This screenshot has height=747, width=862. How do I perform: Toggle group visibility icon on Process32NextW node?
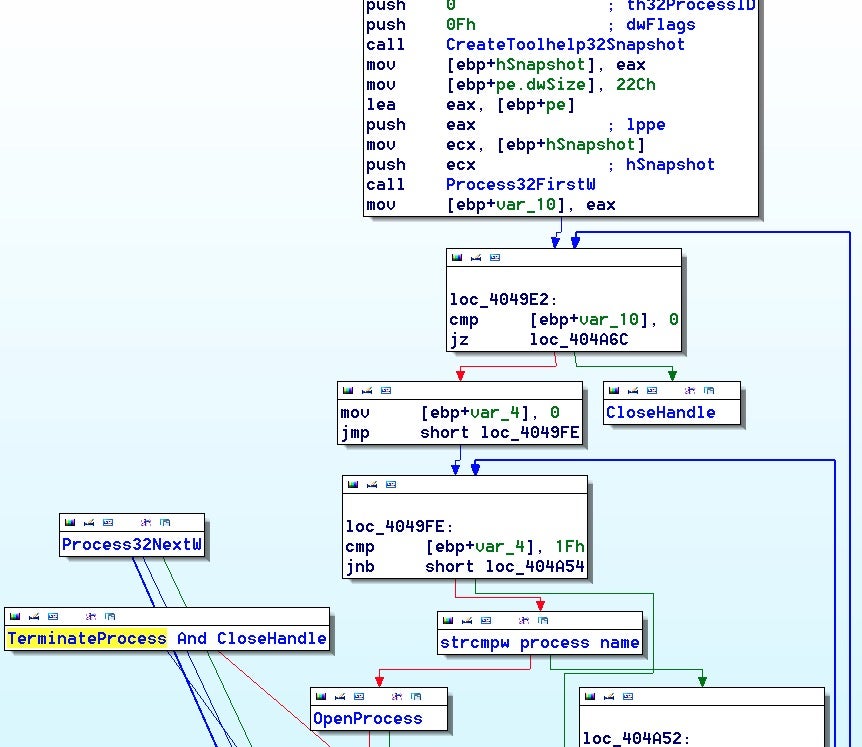[x=164, y=523]
